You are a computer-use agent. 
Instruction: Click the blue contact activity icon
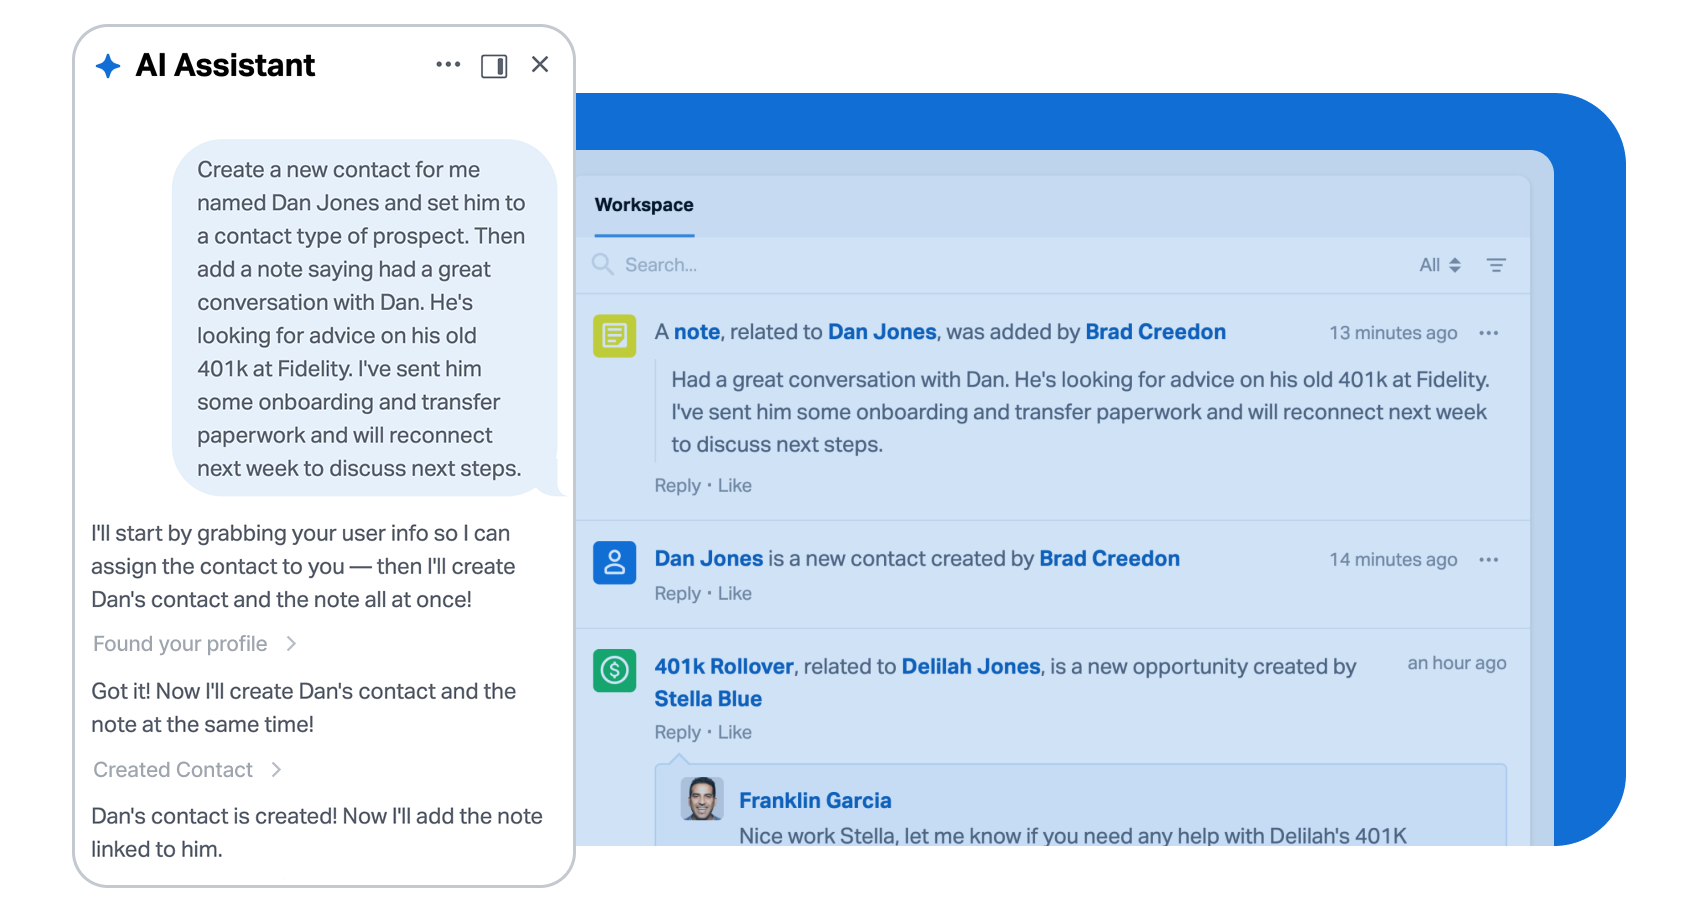tap(615, 562)
